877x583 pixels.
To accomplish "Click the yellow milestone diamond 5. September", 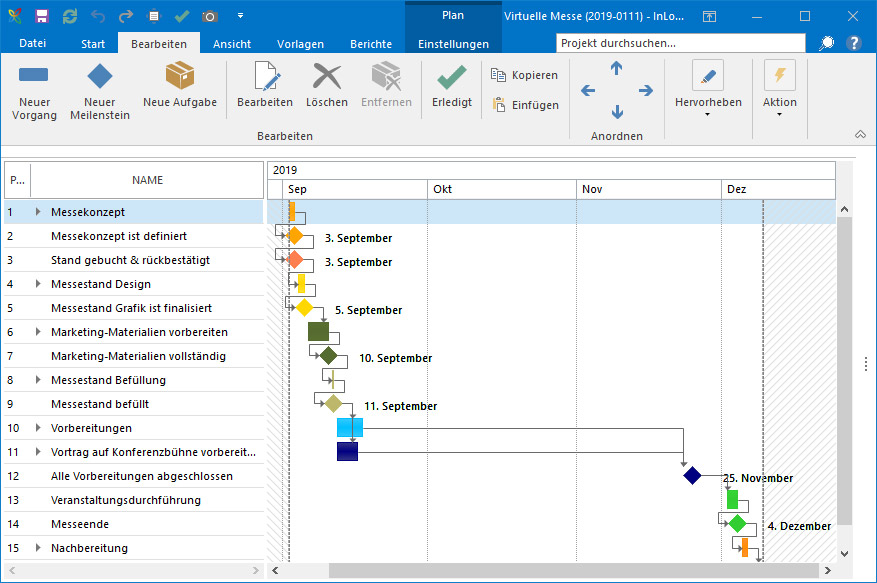I will (x=304, y=307).
